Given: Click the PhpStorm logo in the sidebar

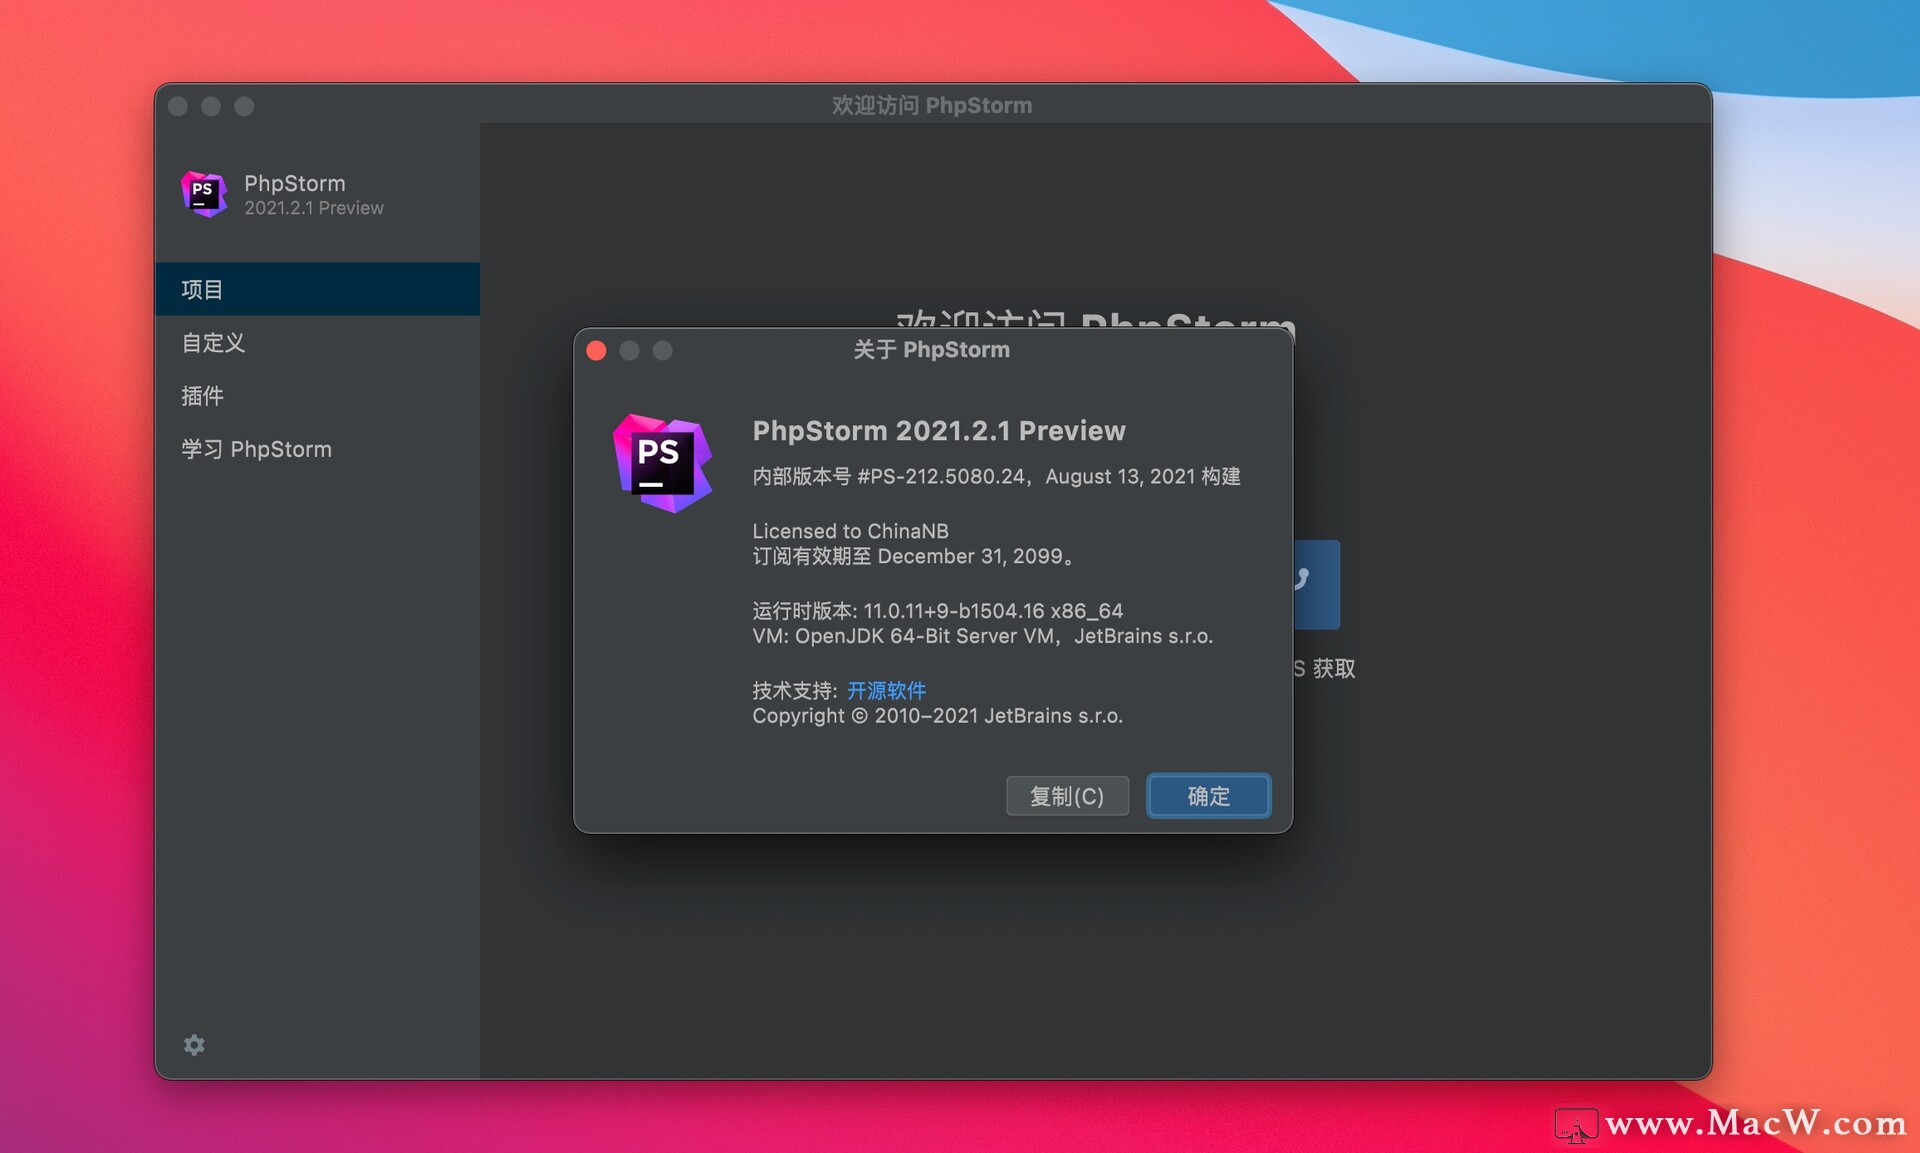Looking at the screenshot, I should 204,193.
